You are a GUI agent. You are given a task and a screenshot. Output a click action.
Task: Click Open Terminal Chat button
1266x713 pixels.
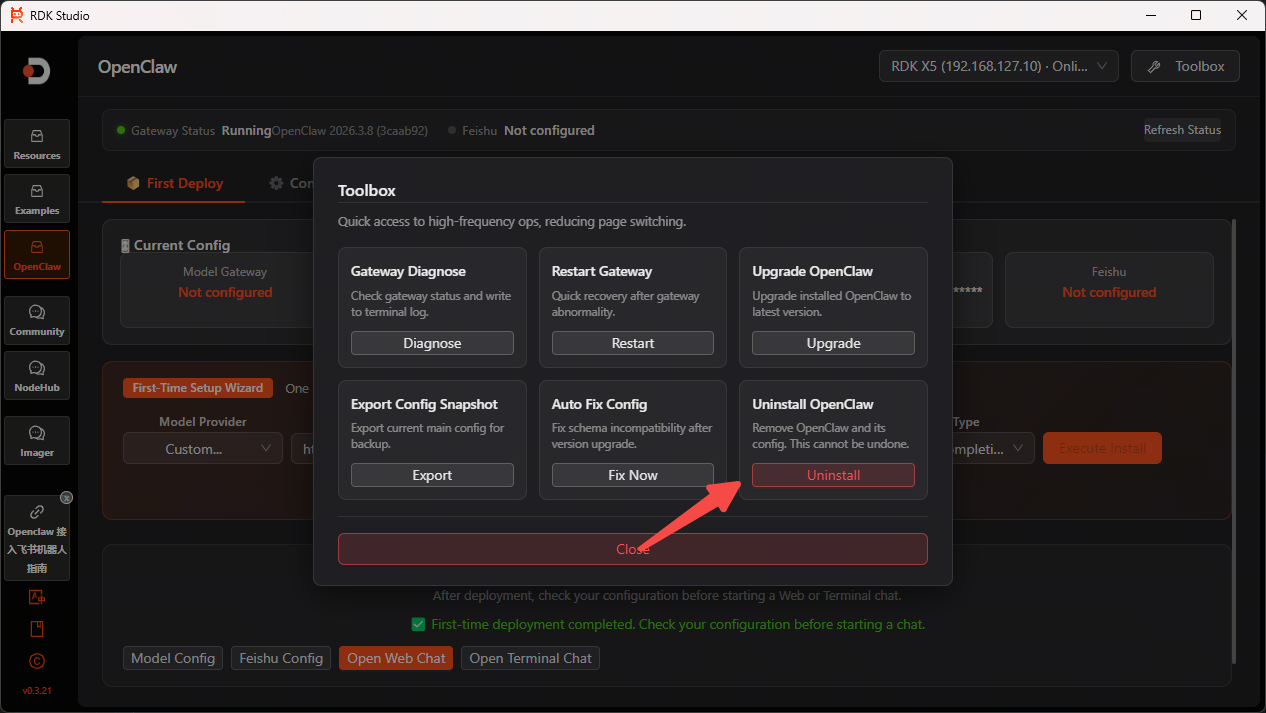pyautogui.click(x=530, y=658)
